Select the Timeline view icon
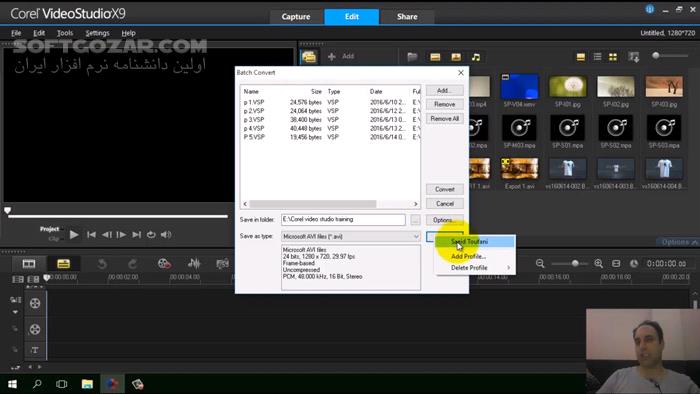 [x=63, y=264]
